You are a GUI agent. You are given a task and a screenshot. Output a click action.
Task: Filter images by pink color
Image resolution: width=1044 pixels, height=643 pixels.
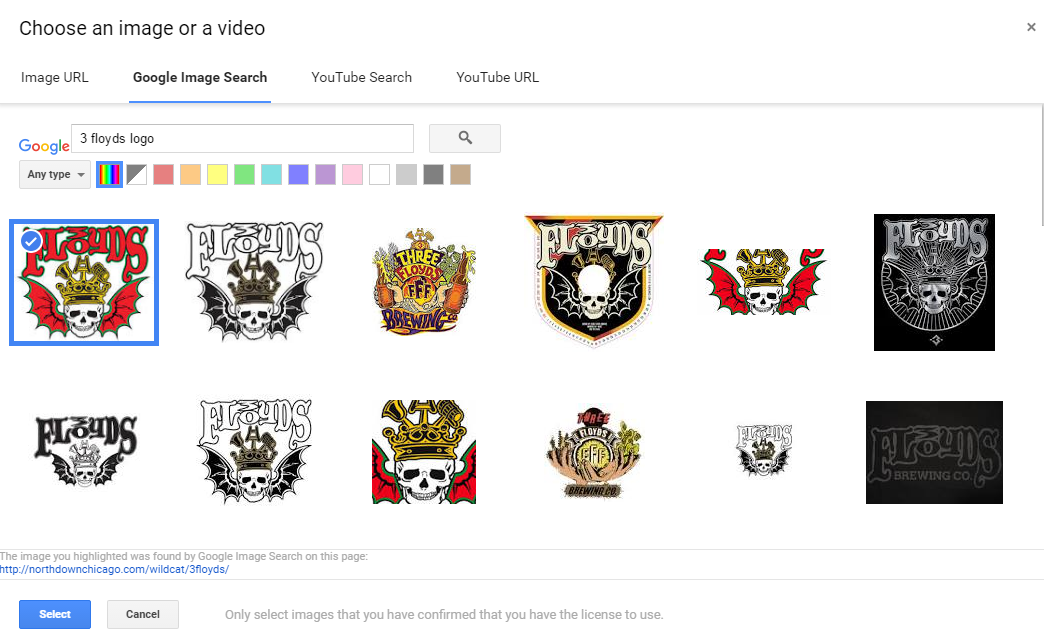click(352, 175)
